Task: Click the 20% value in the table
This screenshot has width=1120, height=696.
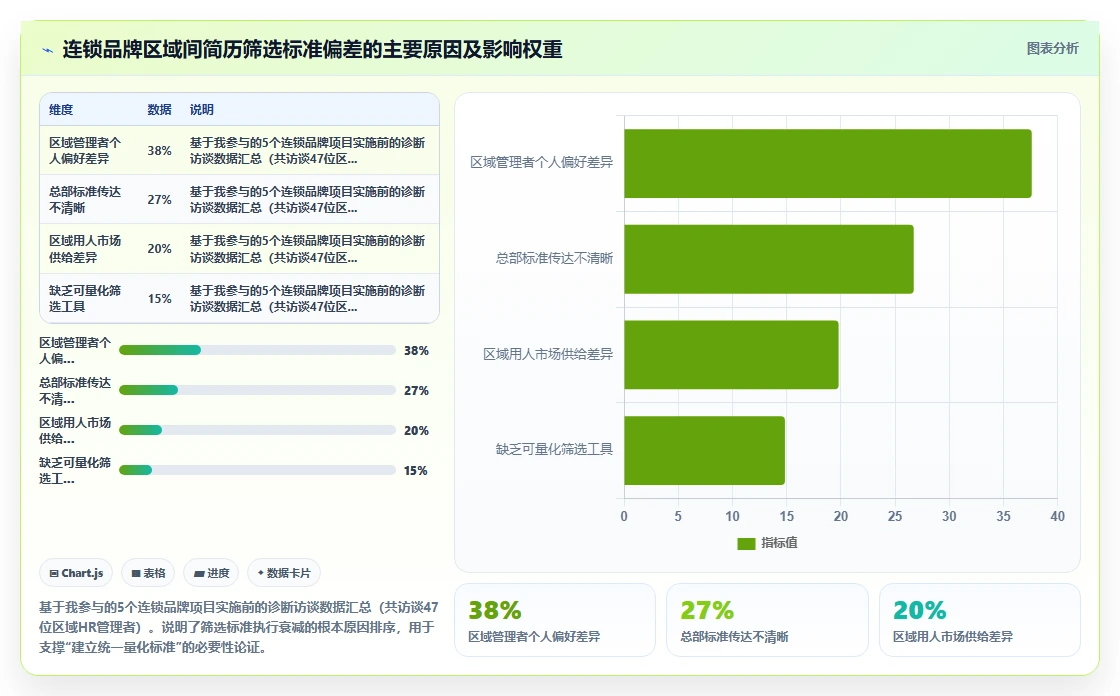Action: [159, 249]
